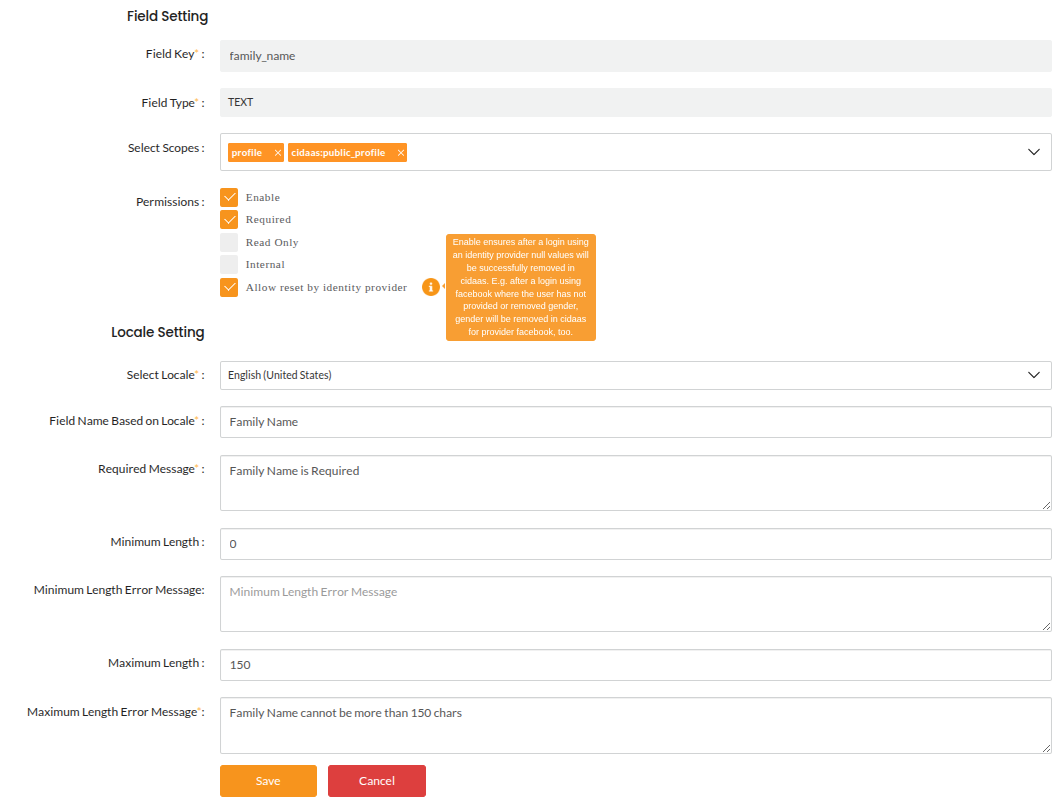Remove the cidaas:public_profile scope chip
This screenshot has width=1061, height=809.
tap(400, 152)
